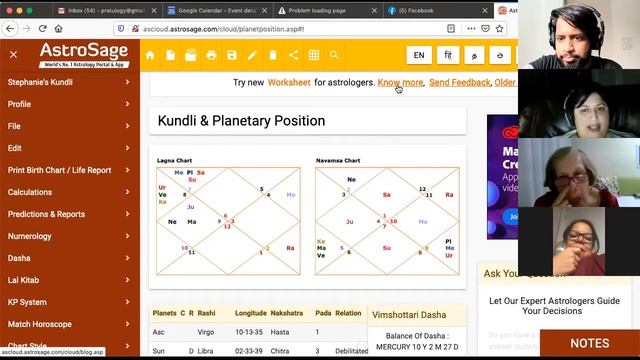Click the Know more link
Viewport: 640px width, 360px height.
400,82
